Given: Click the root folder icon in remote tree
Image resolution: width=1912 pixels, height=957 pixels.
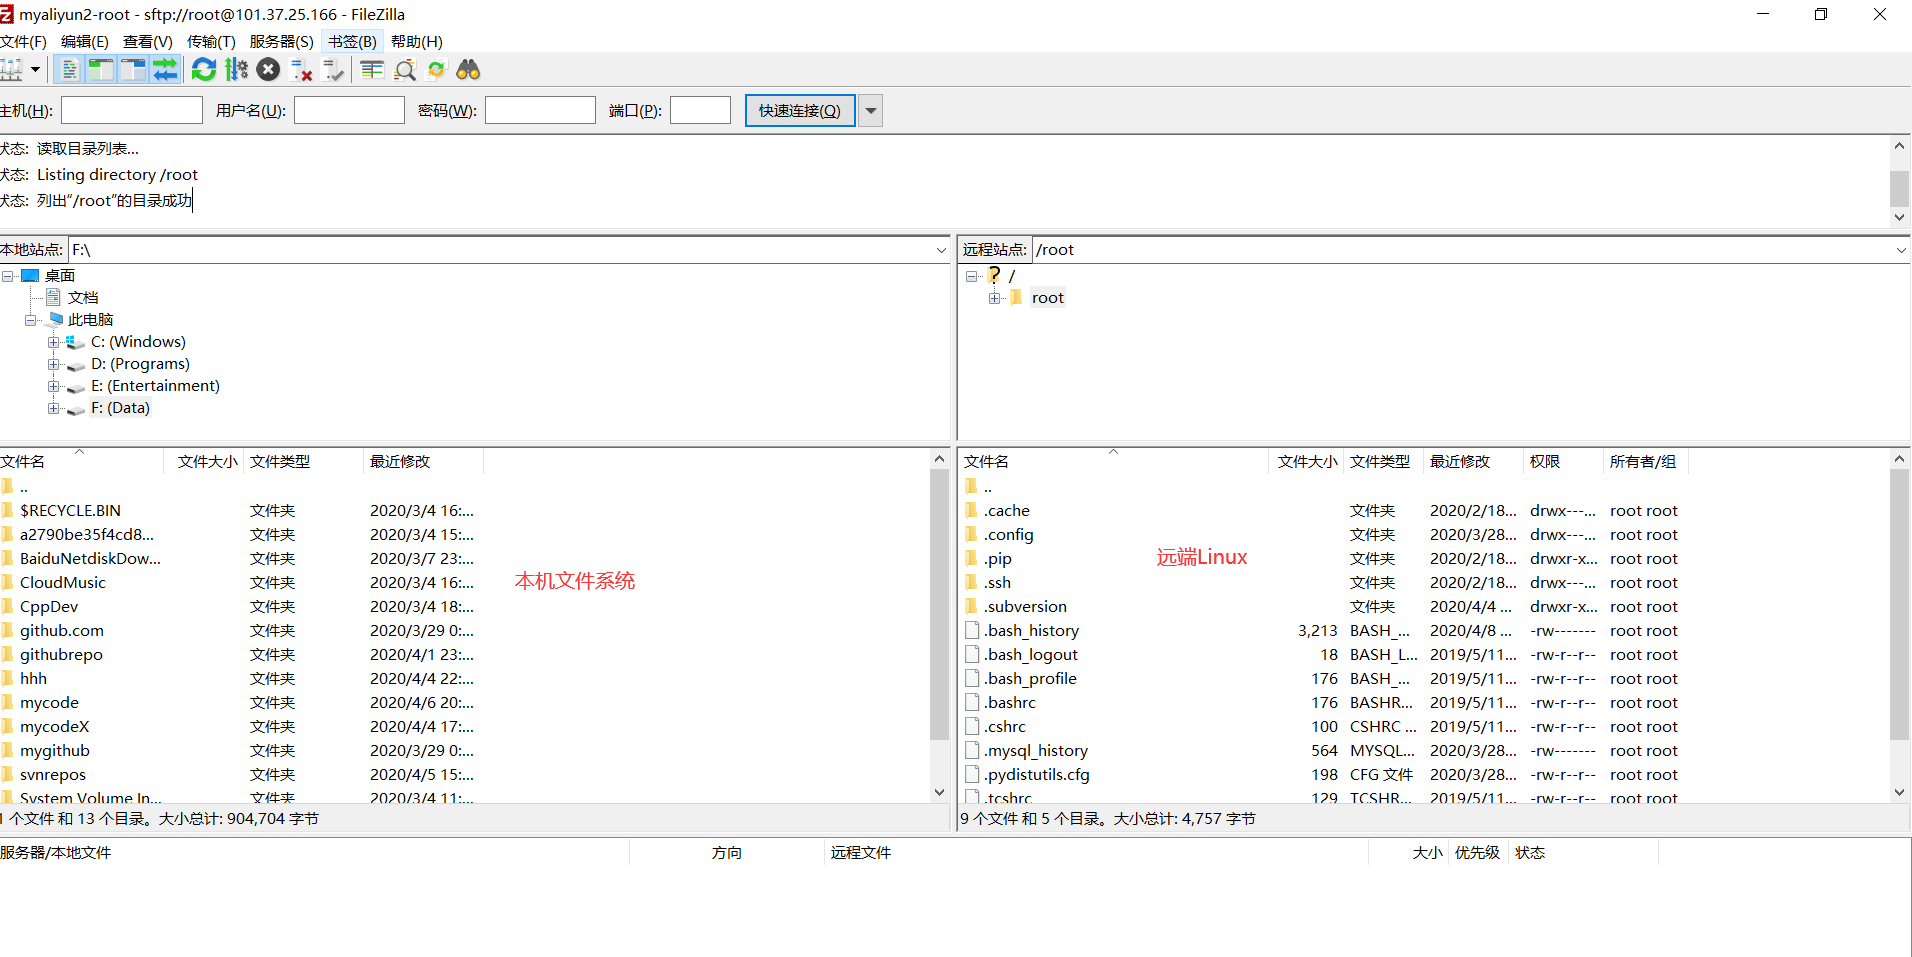Looking at the screenshot, I should (1016, 297).
